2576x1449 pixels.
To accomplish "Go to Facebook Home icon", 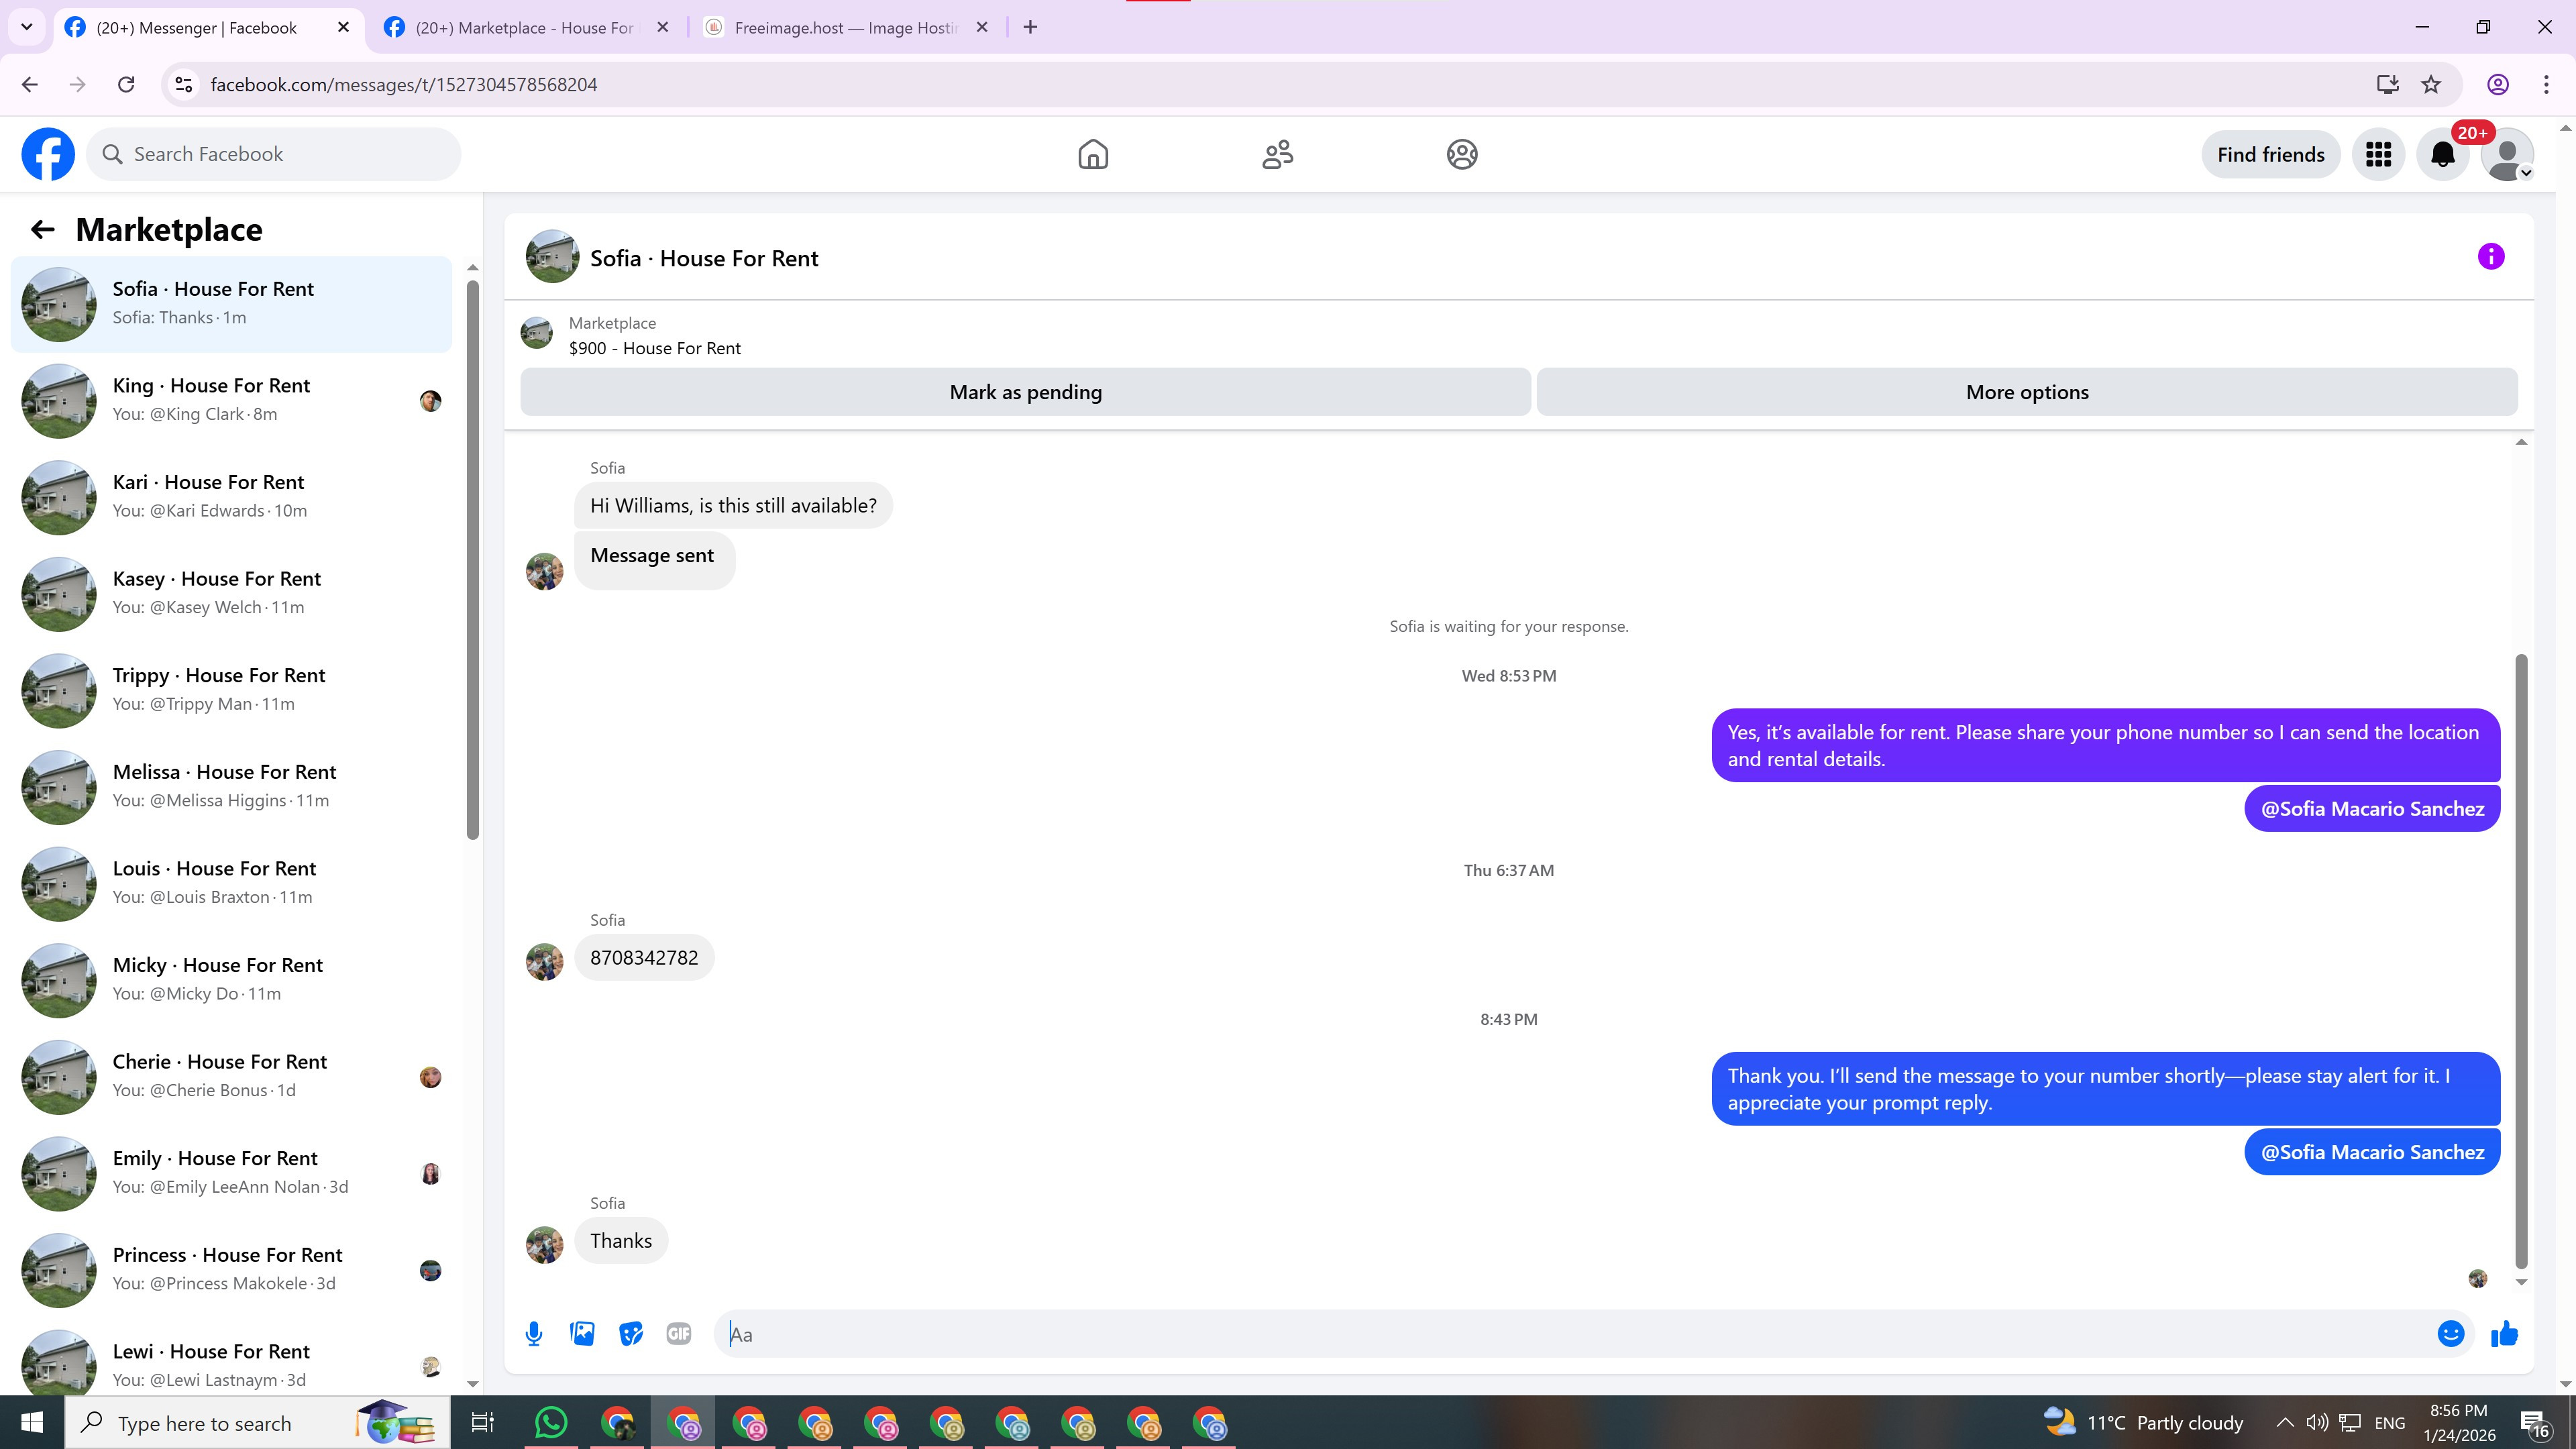I will [x=1093, y=155].
